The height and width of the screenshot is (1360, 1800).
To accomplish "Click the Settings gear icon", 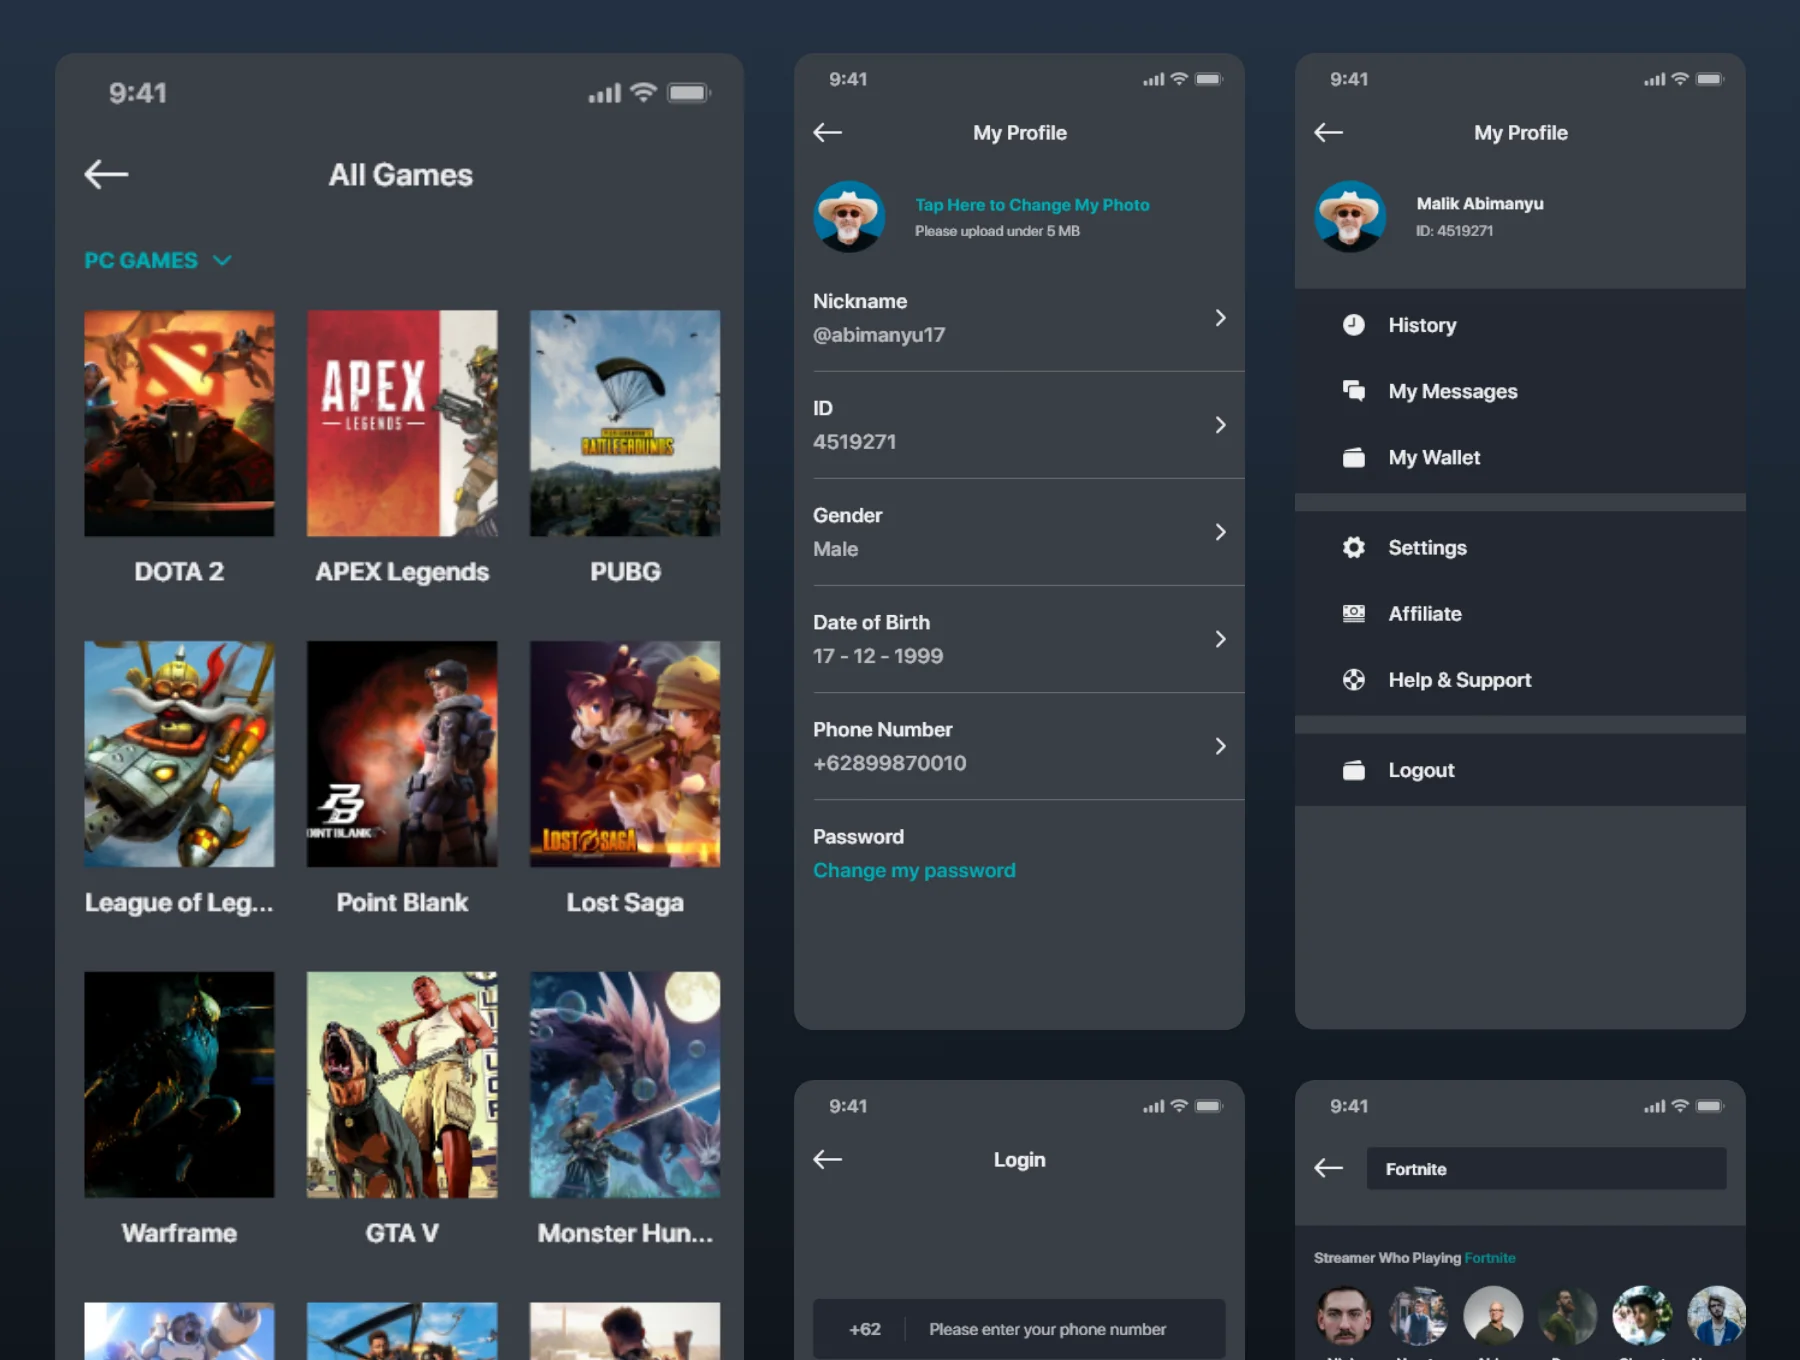I will click(1354, 547).
